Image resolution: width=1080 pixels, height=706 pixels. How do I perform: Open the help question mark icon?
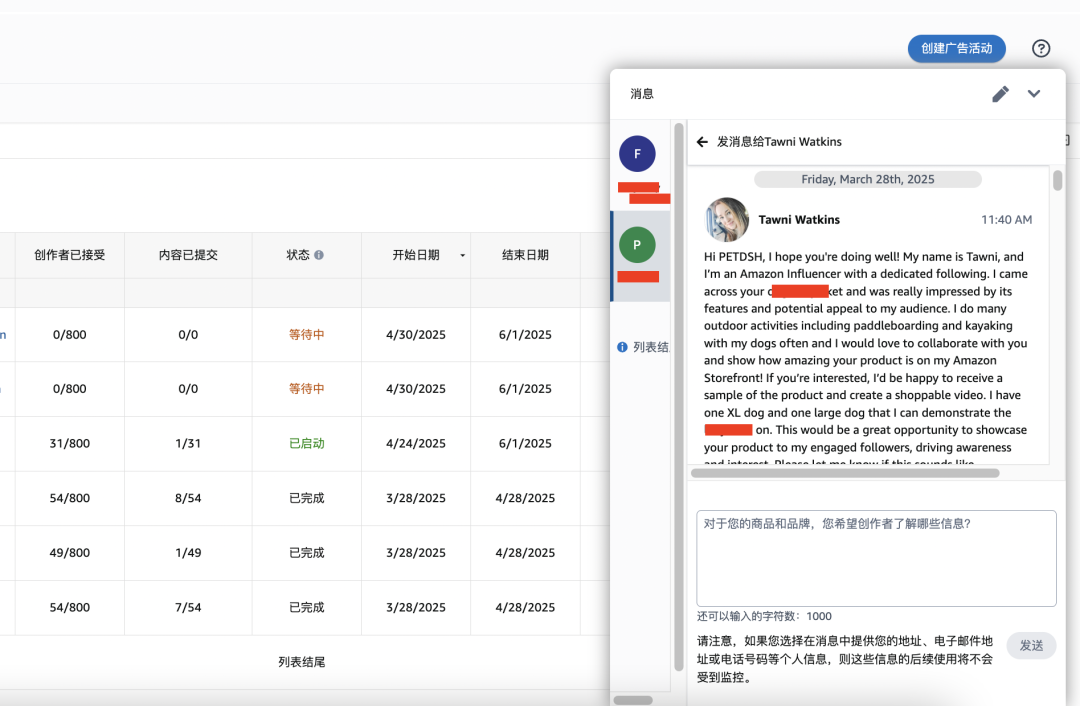click(x=1041, y=48)
